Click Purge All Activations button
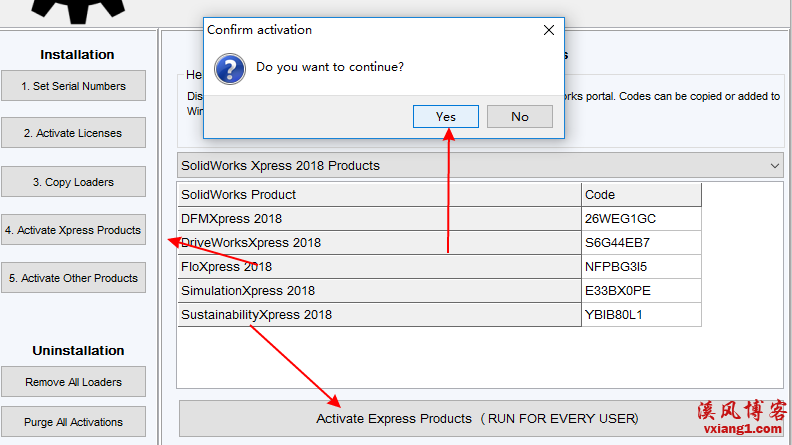Viewport: 792px width, 445px height. [x=73, y=422]
